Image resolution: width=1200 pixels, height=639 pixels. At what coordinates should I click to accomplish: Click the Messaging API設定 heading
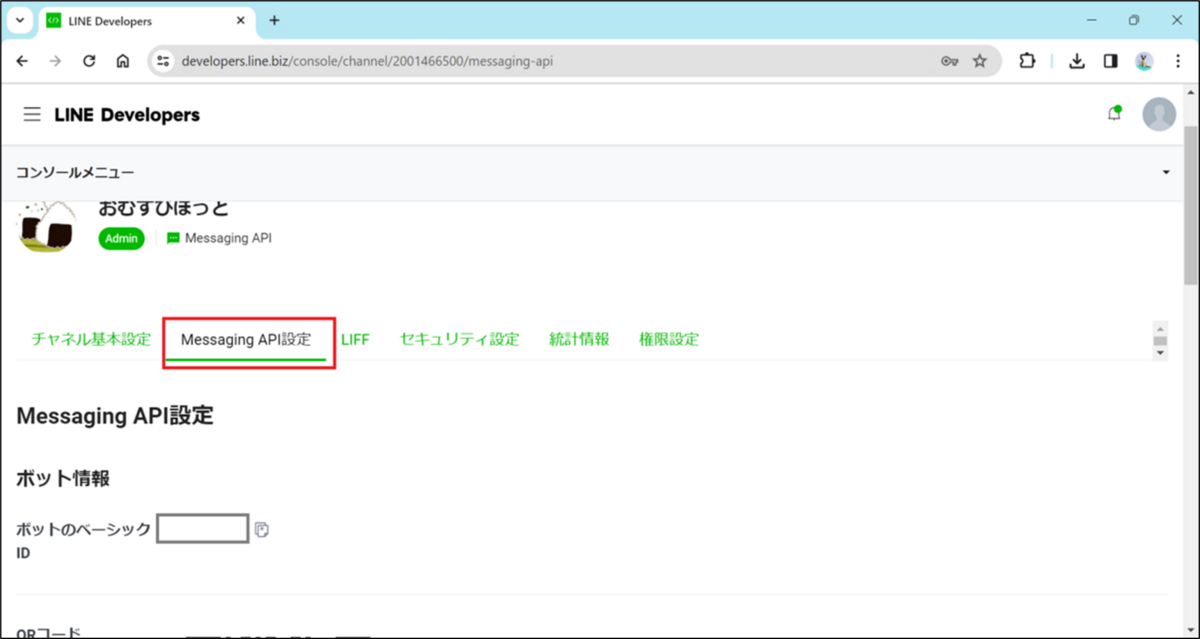[115, 416]
